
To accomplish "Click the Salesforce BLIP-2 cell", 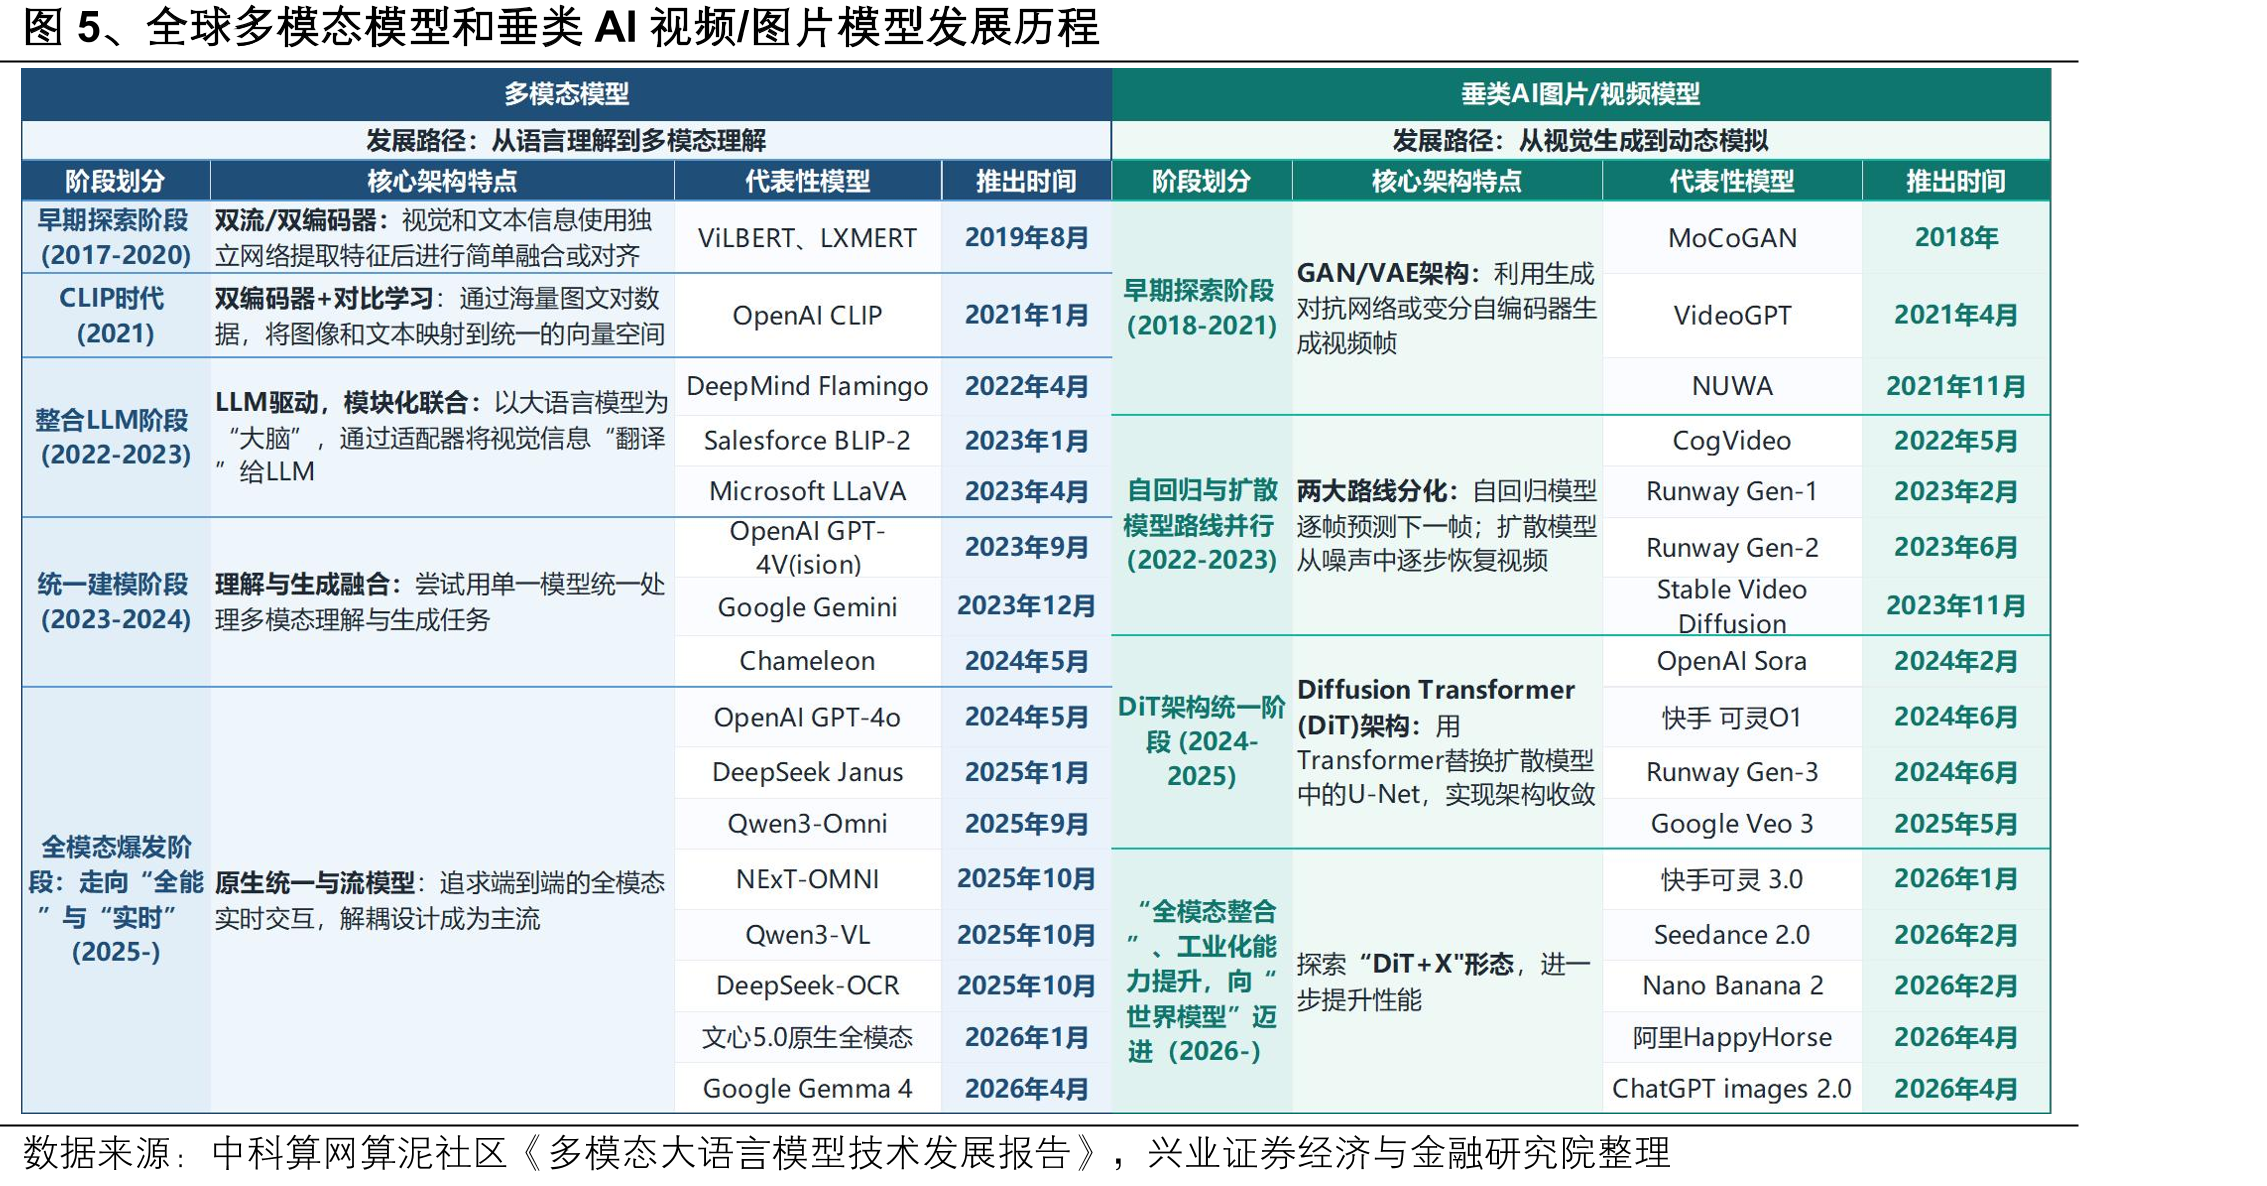I will pyautogui.click(x=807, y=441).
